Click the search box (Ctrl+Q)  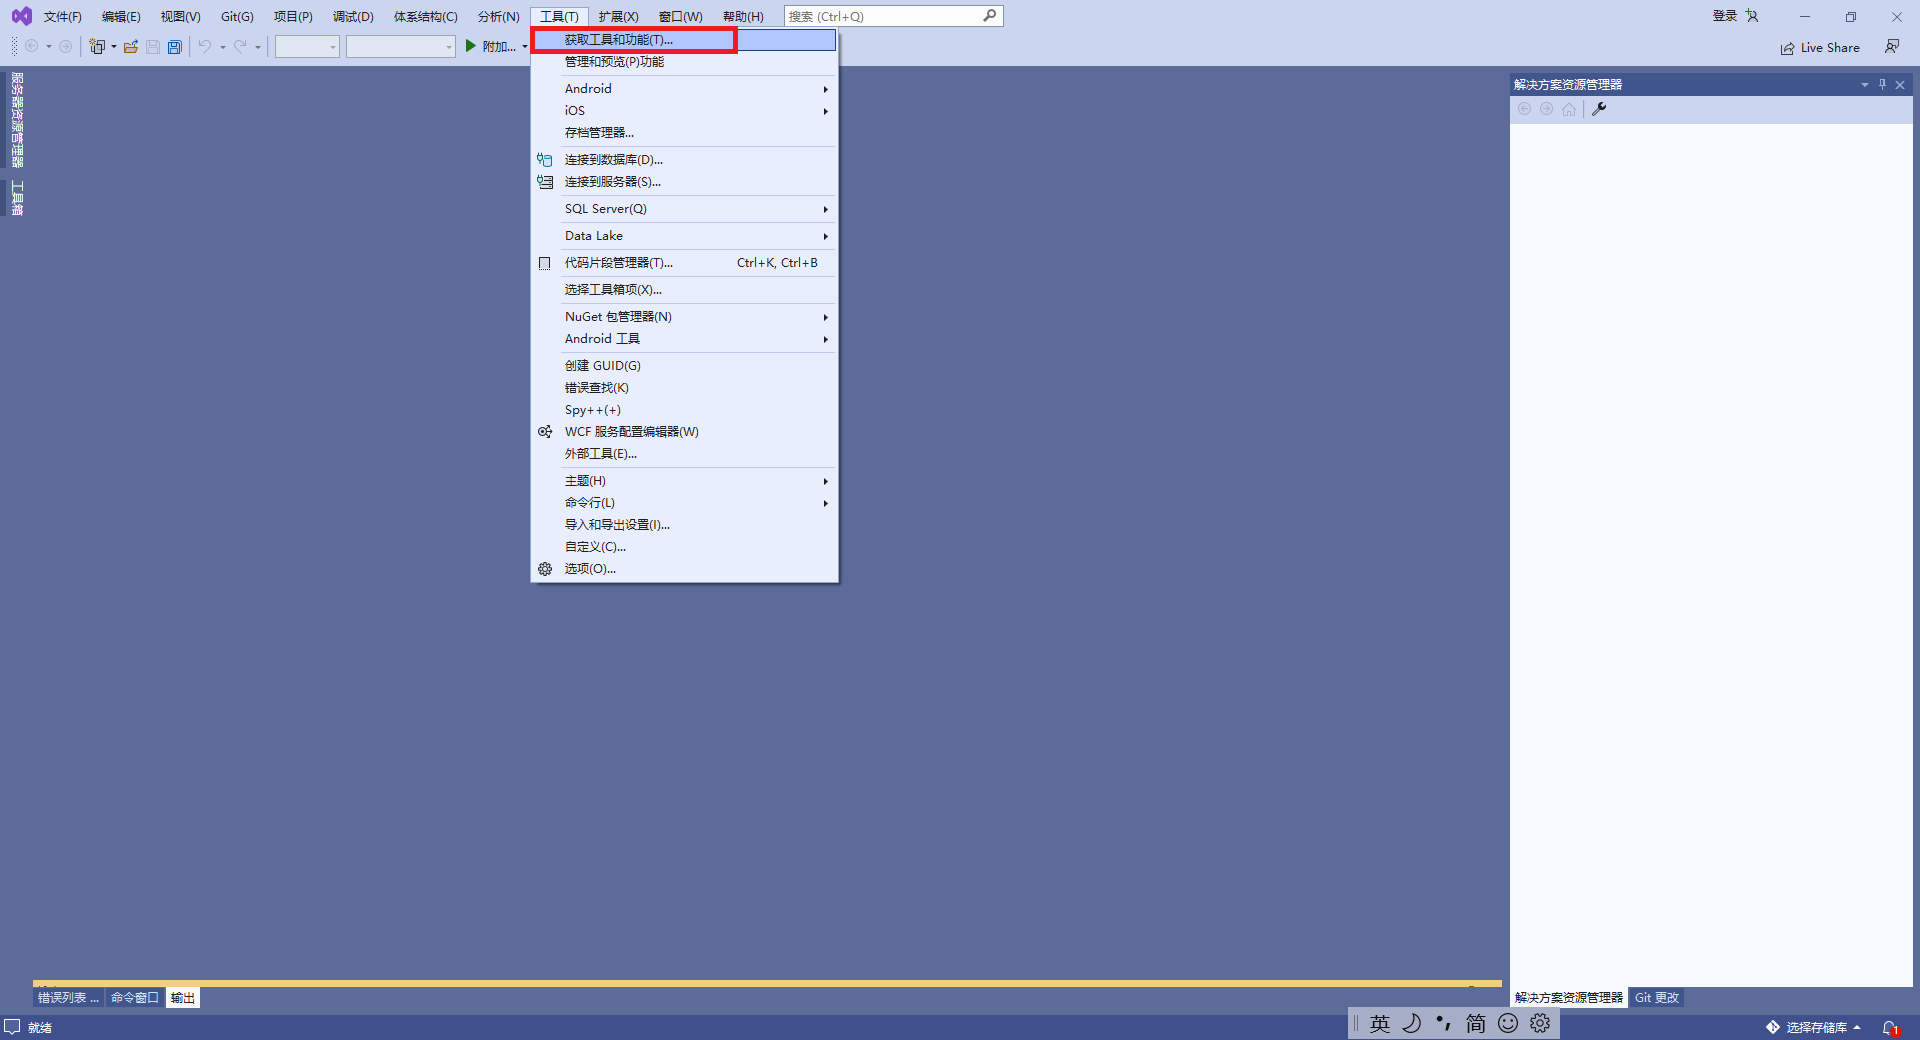[893, 16]
